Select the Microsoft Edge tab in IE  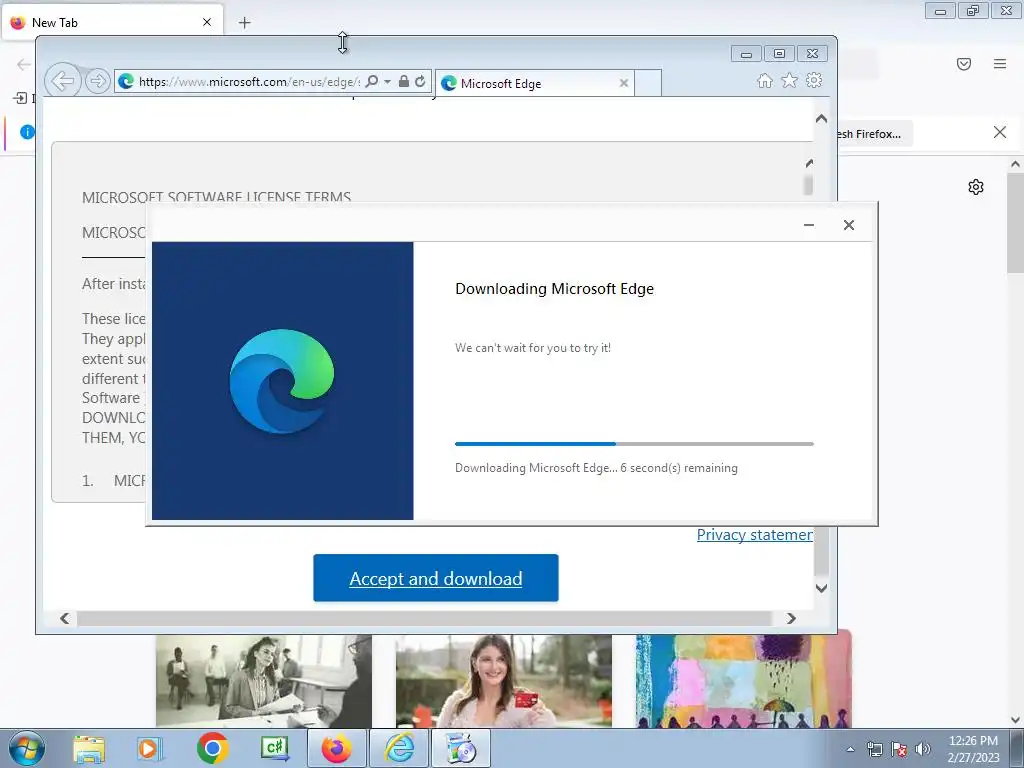pyautogui.click(x=534, y=83)
